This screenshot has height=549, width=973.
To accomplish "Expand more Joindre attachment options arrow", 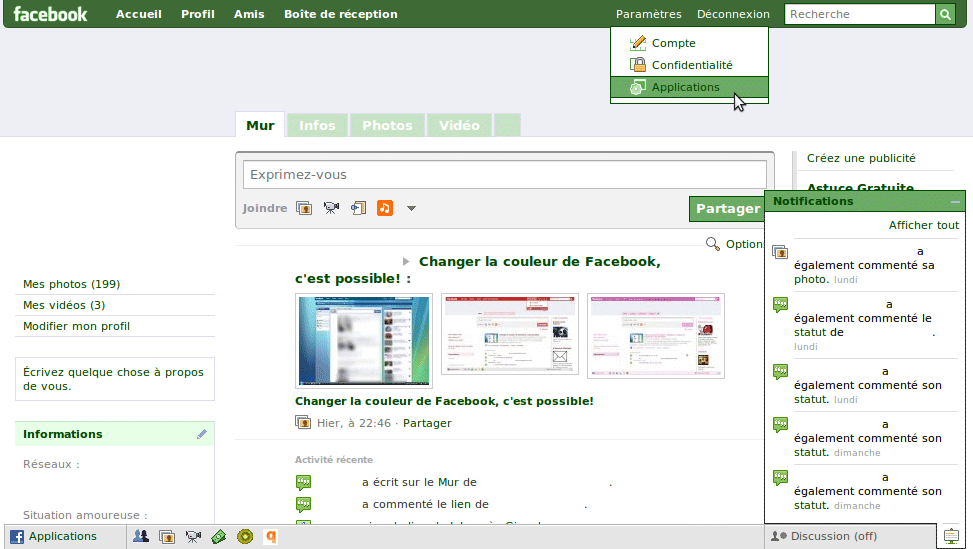I will click(411, 208).
